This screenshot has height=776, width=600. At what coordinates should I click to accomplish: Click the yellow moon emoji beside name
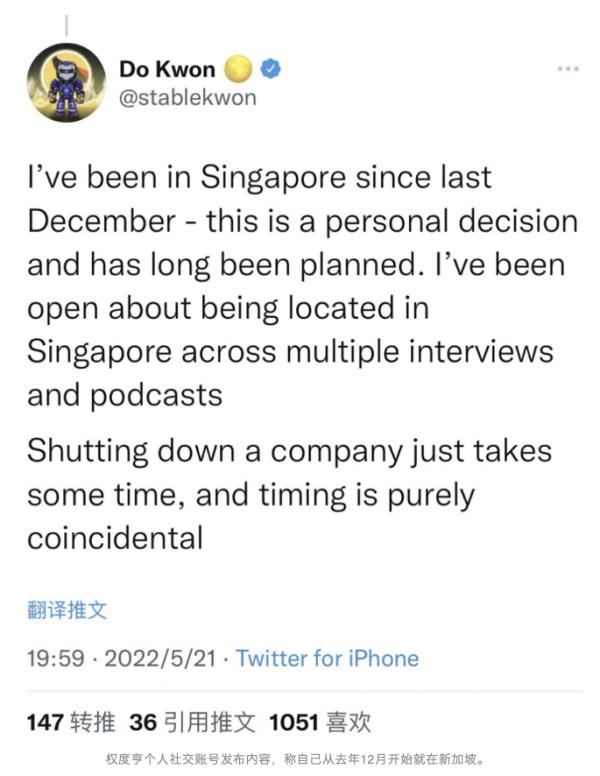tap(238, 69)
